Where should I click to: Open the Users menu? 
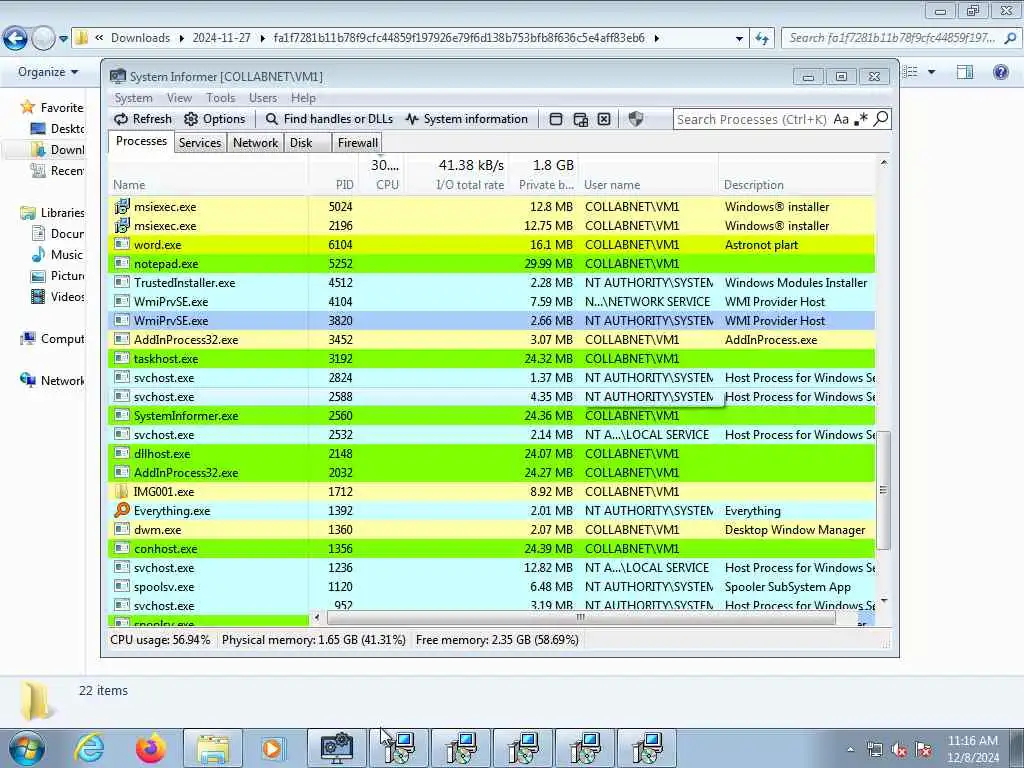coord(263,98)
